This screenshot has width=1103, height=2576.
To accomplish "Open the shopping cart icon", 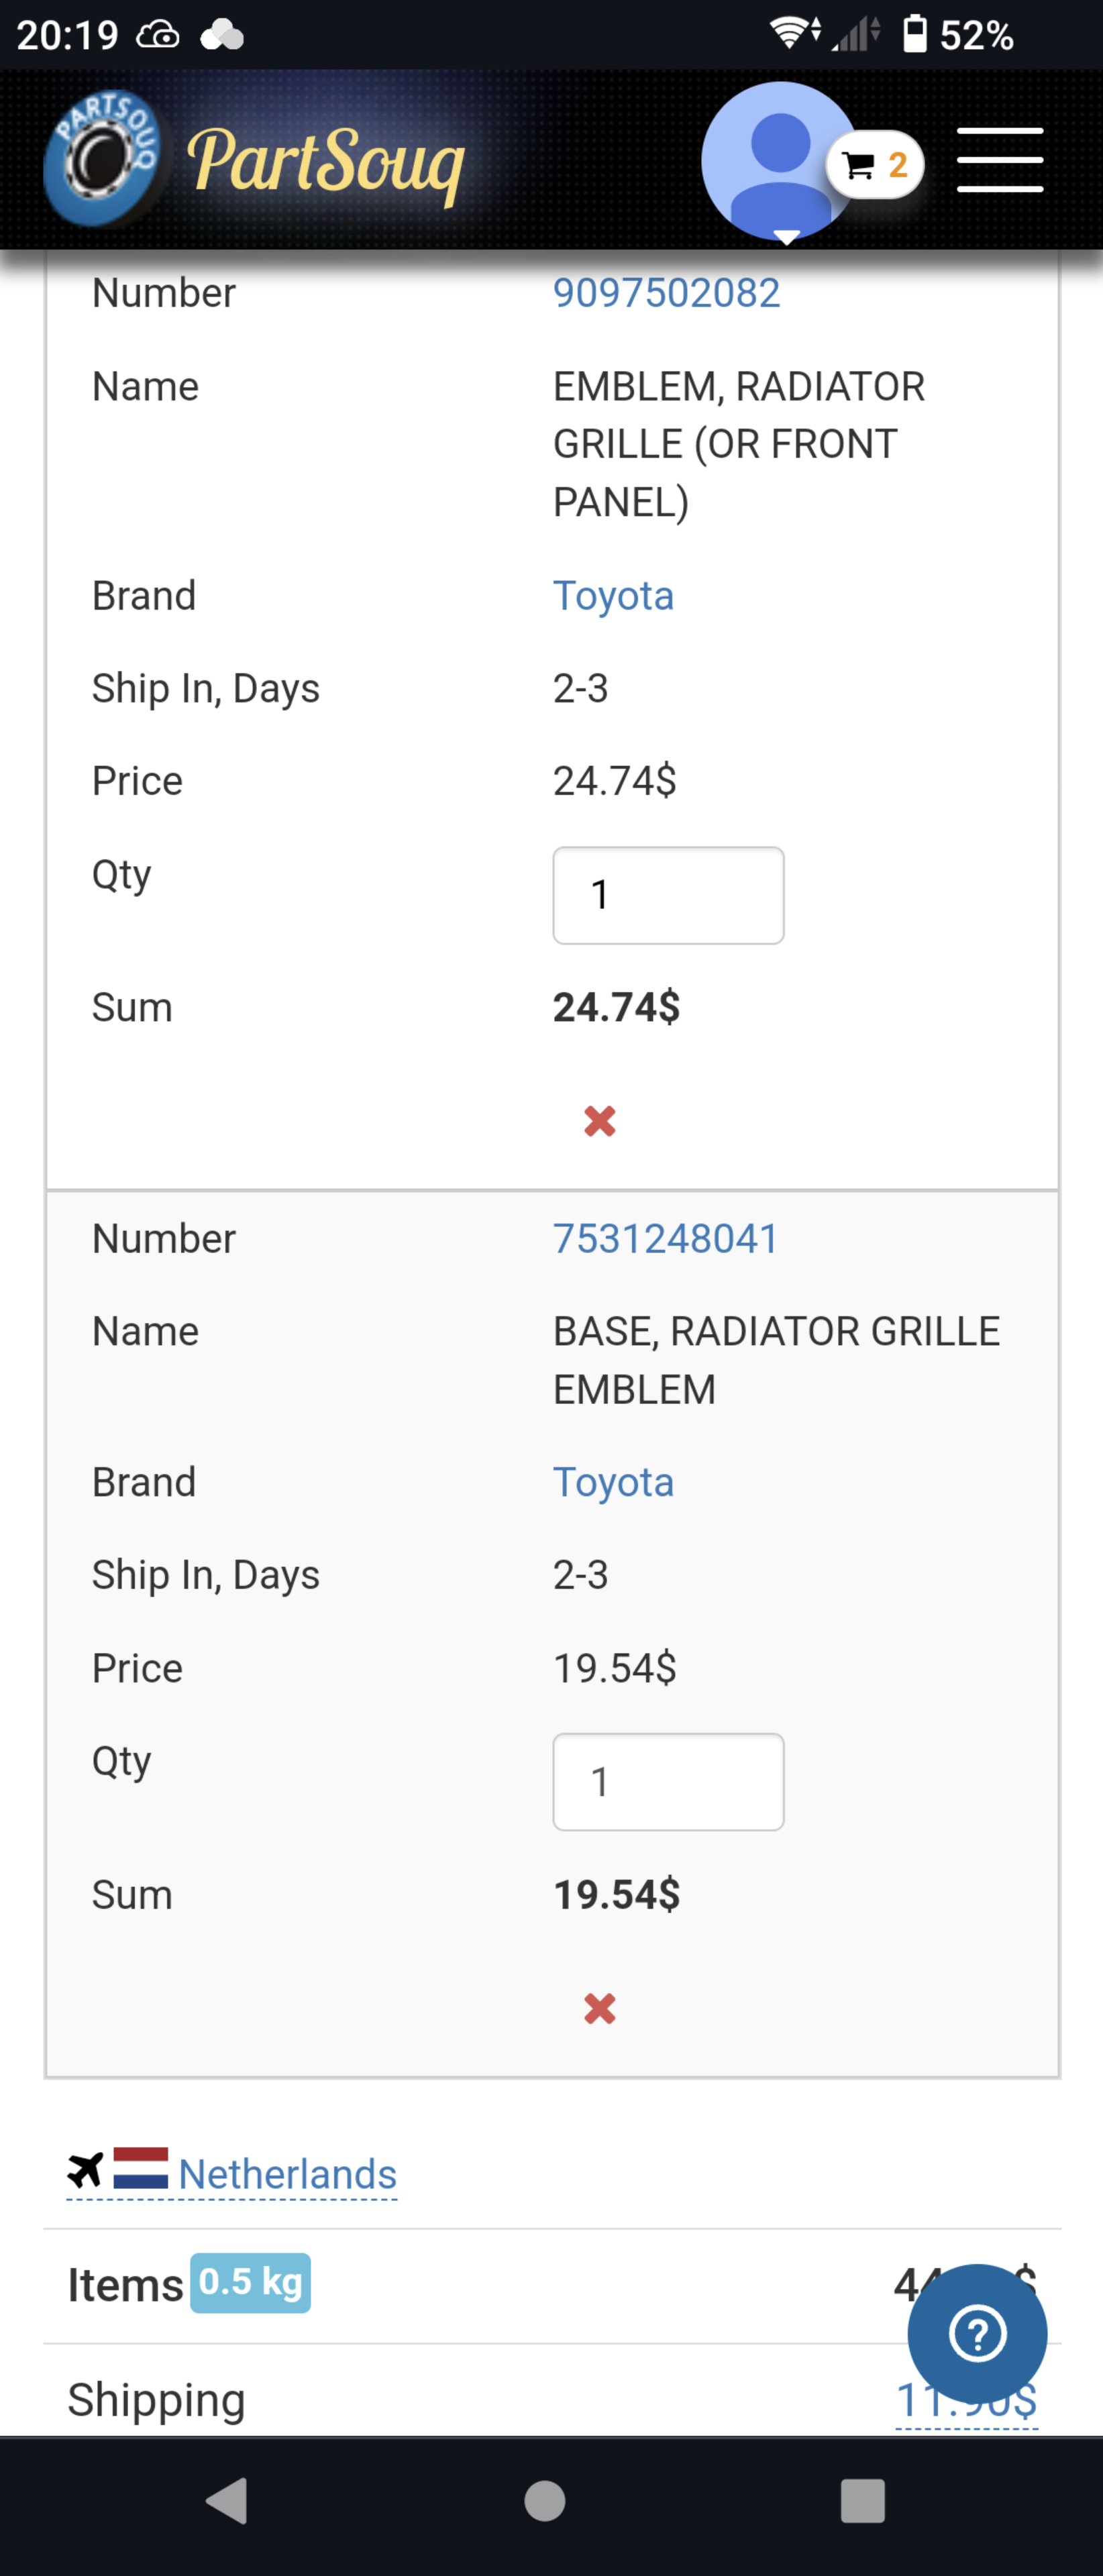I will click(x=857, y=163).
